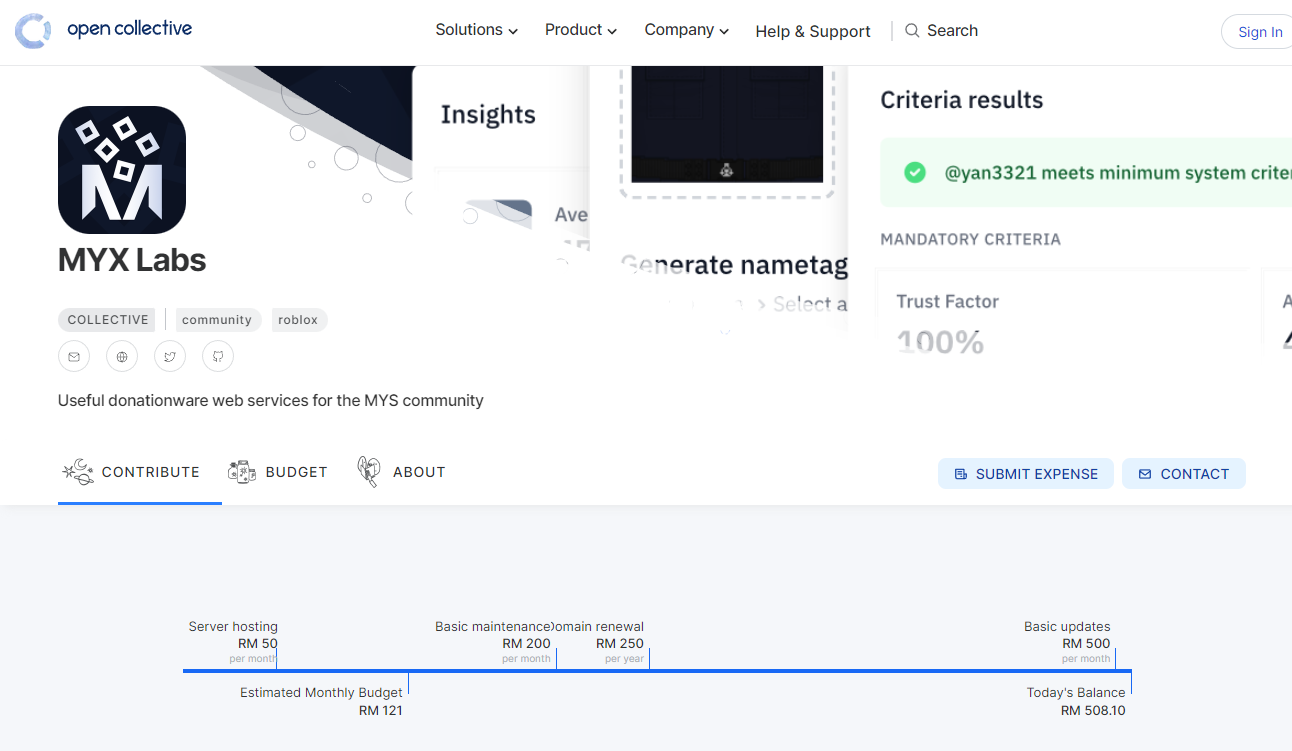Click the Basic maintenance RM 200 marker
1292x751 pixels.
click(493, 642)
